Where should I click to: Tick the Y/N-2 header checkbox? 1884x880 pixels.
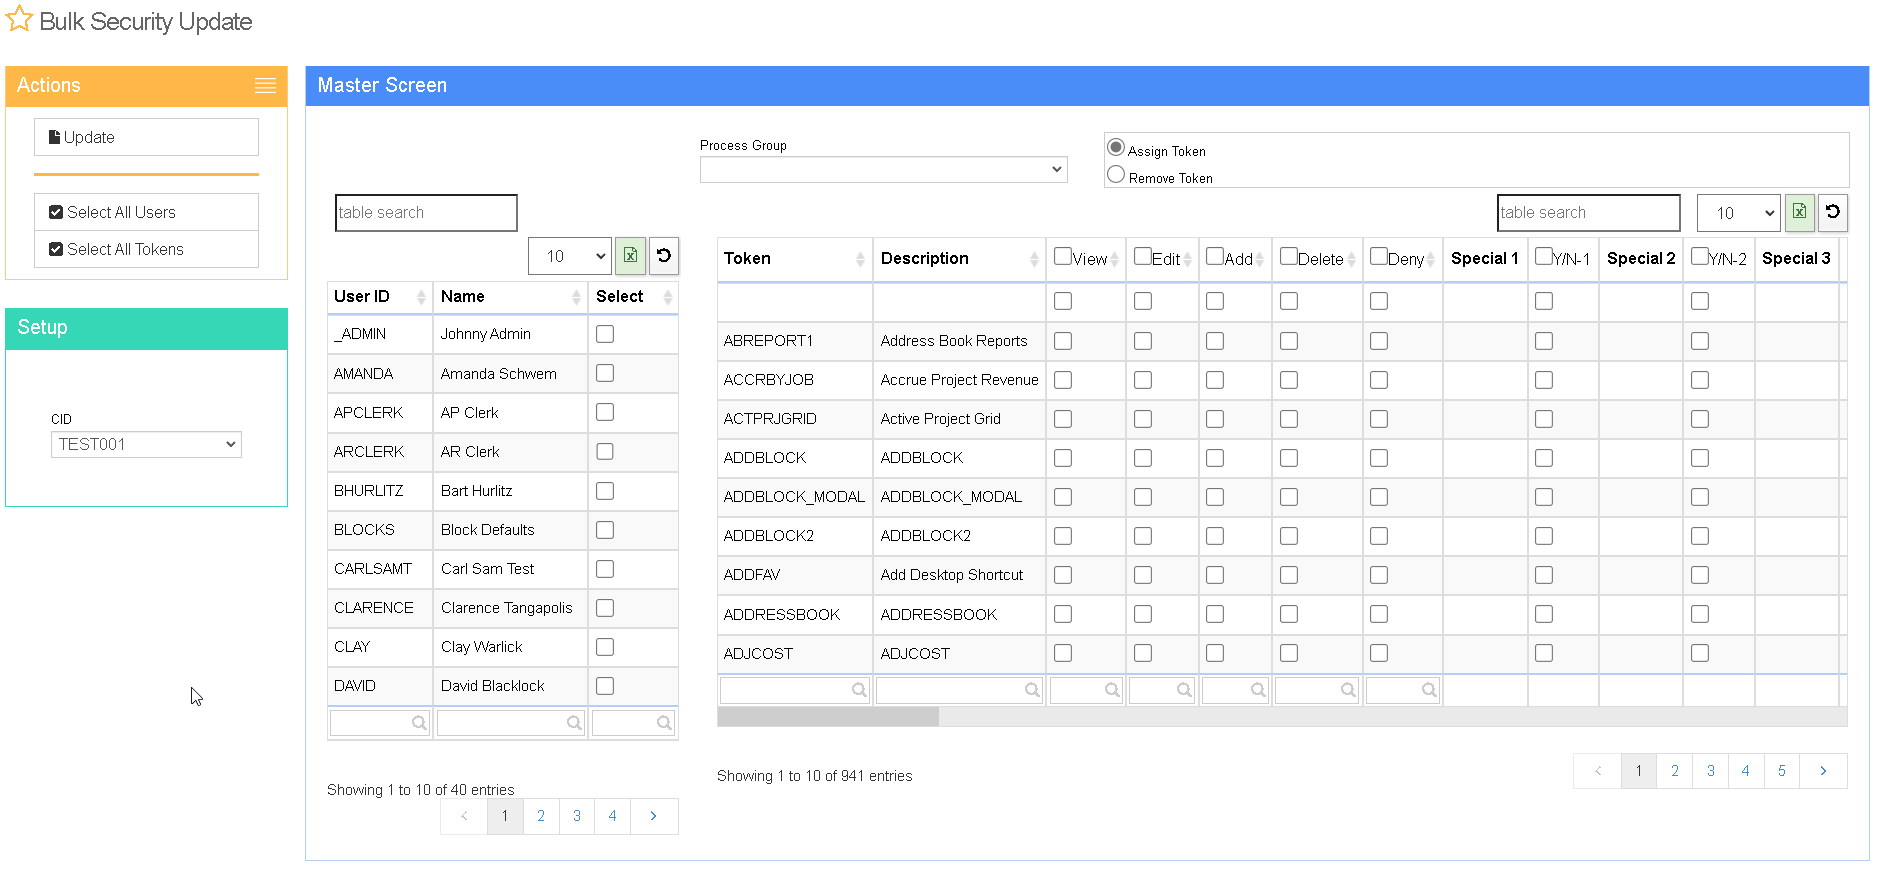pyautogui.click(x=1700, y=256)
